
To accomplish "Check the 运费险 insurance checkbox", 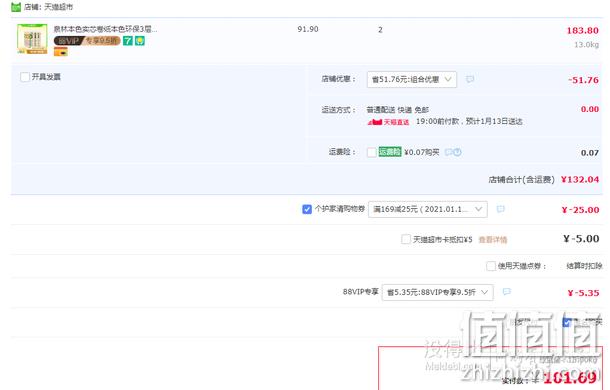I will click(x=372, y=152).
